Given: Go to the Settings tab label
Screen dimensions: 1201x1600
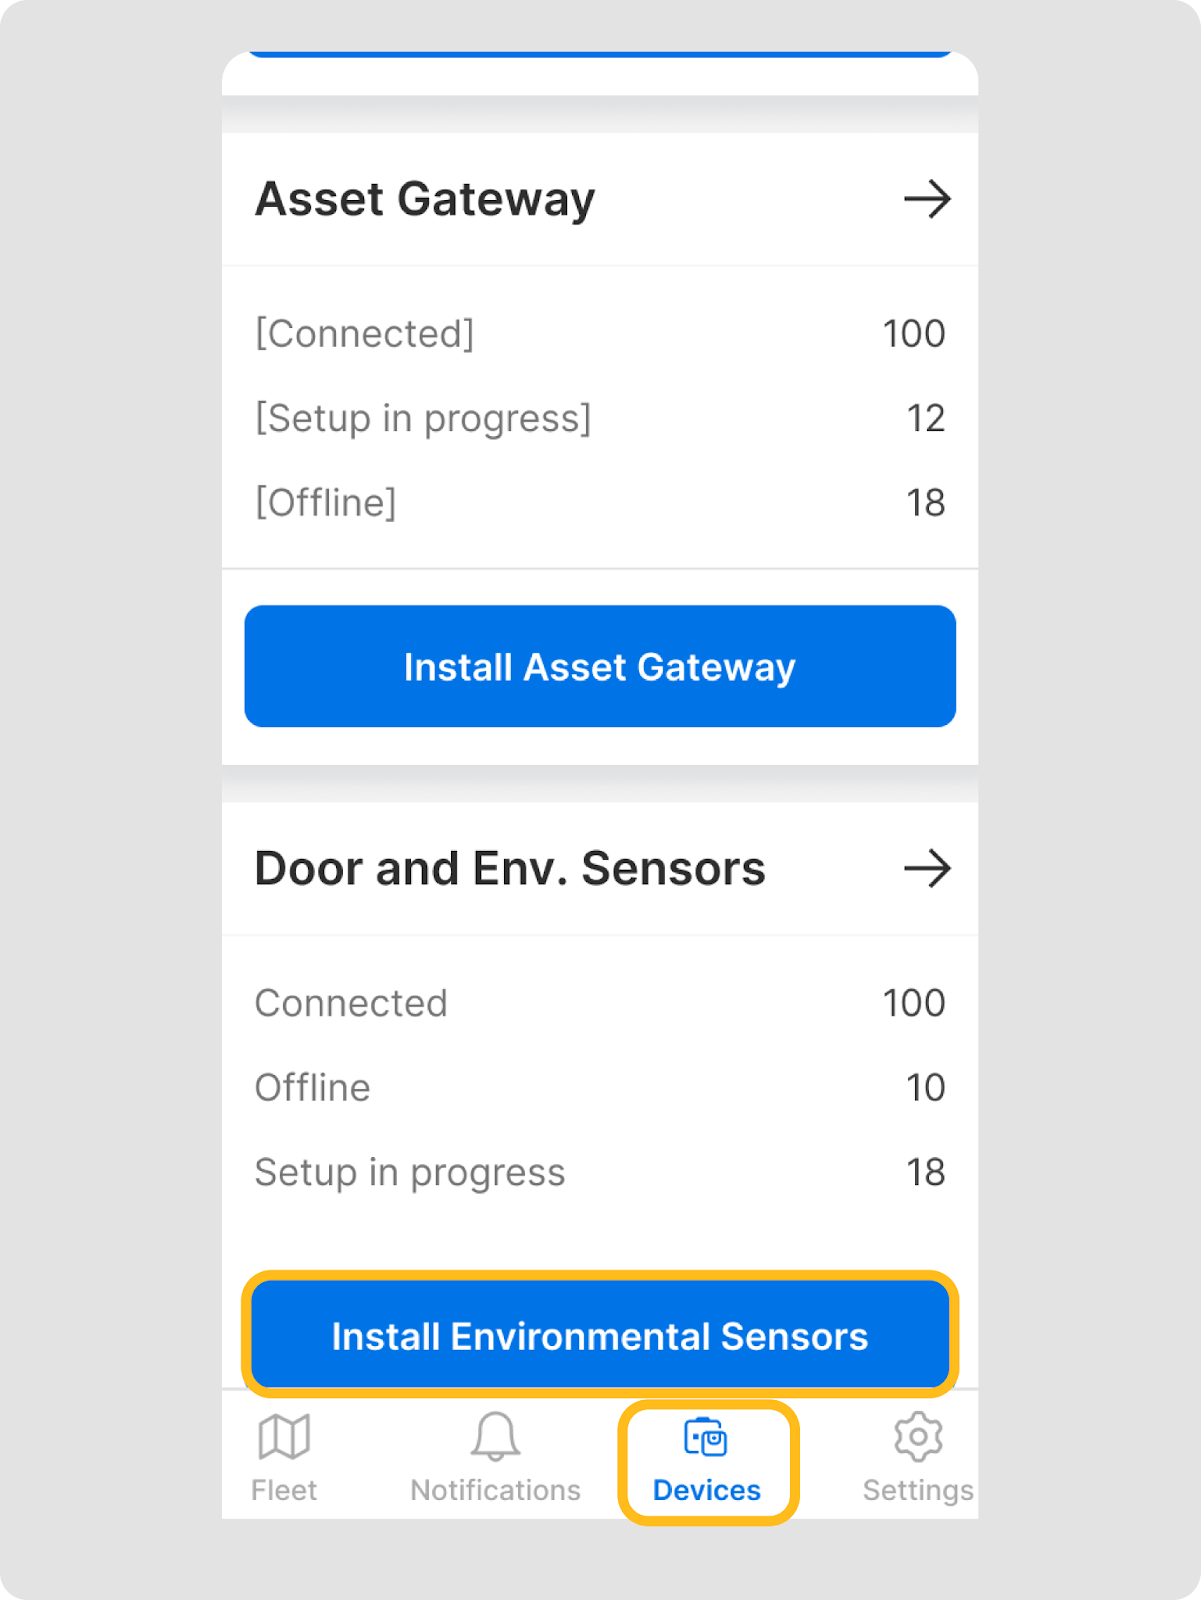Looking at the screenshot, I should click(918, 1490).
